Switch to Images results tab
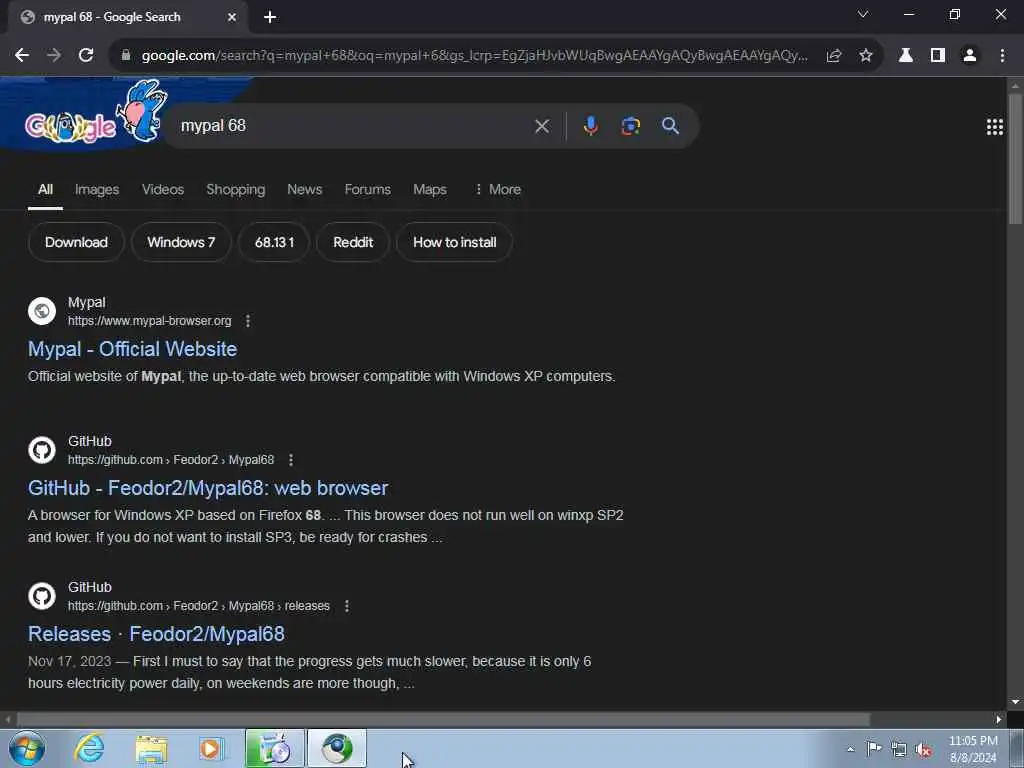 point(97,189)
